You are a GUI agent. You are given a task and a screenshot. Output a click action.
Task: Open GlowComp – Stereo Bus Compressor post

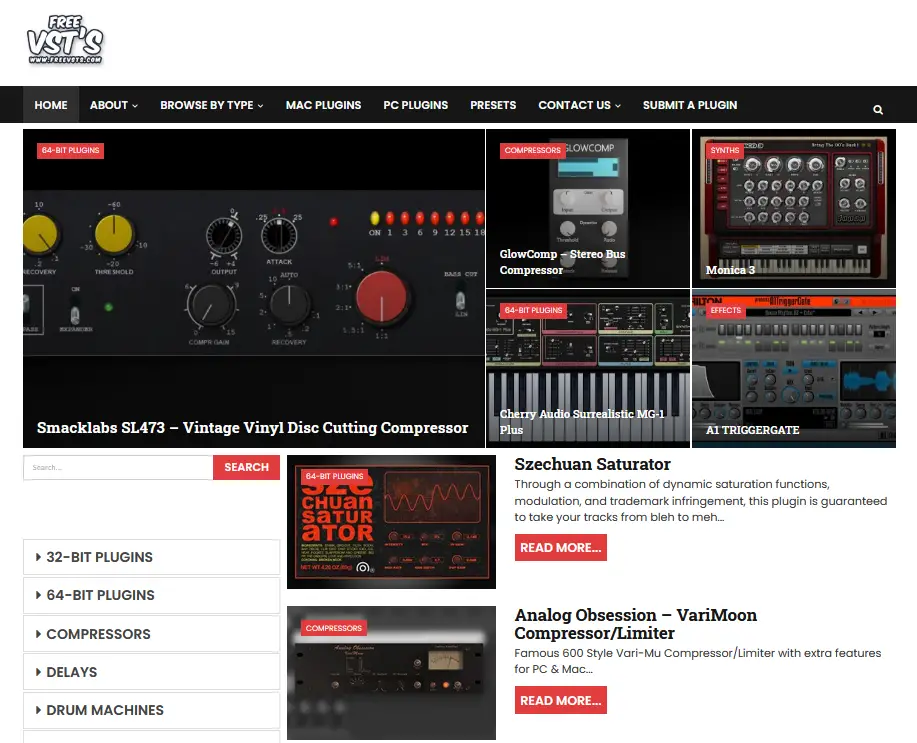pyautogui.click(x=562, y=262)
